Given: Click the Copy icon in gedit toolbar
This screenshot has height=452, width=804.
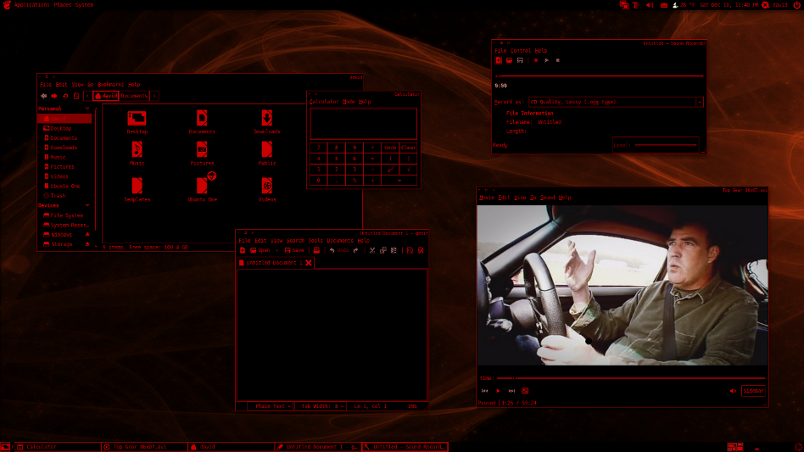Looking at the screenshot, I should click(x=383, y=251).
